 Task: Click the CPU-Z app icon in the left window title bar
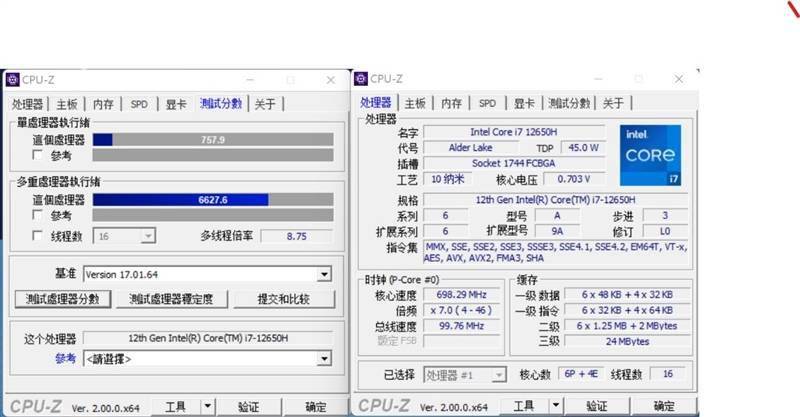coord(13,80)
